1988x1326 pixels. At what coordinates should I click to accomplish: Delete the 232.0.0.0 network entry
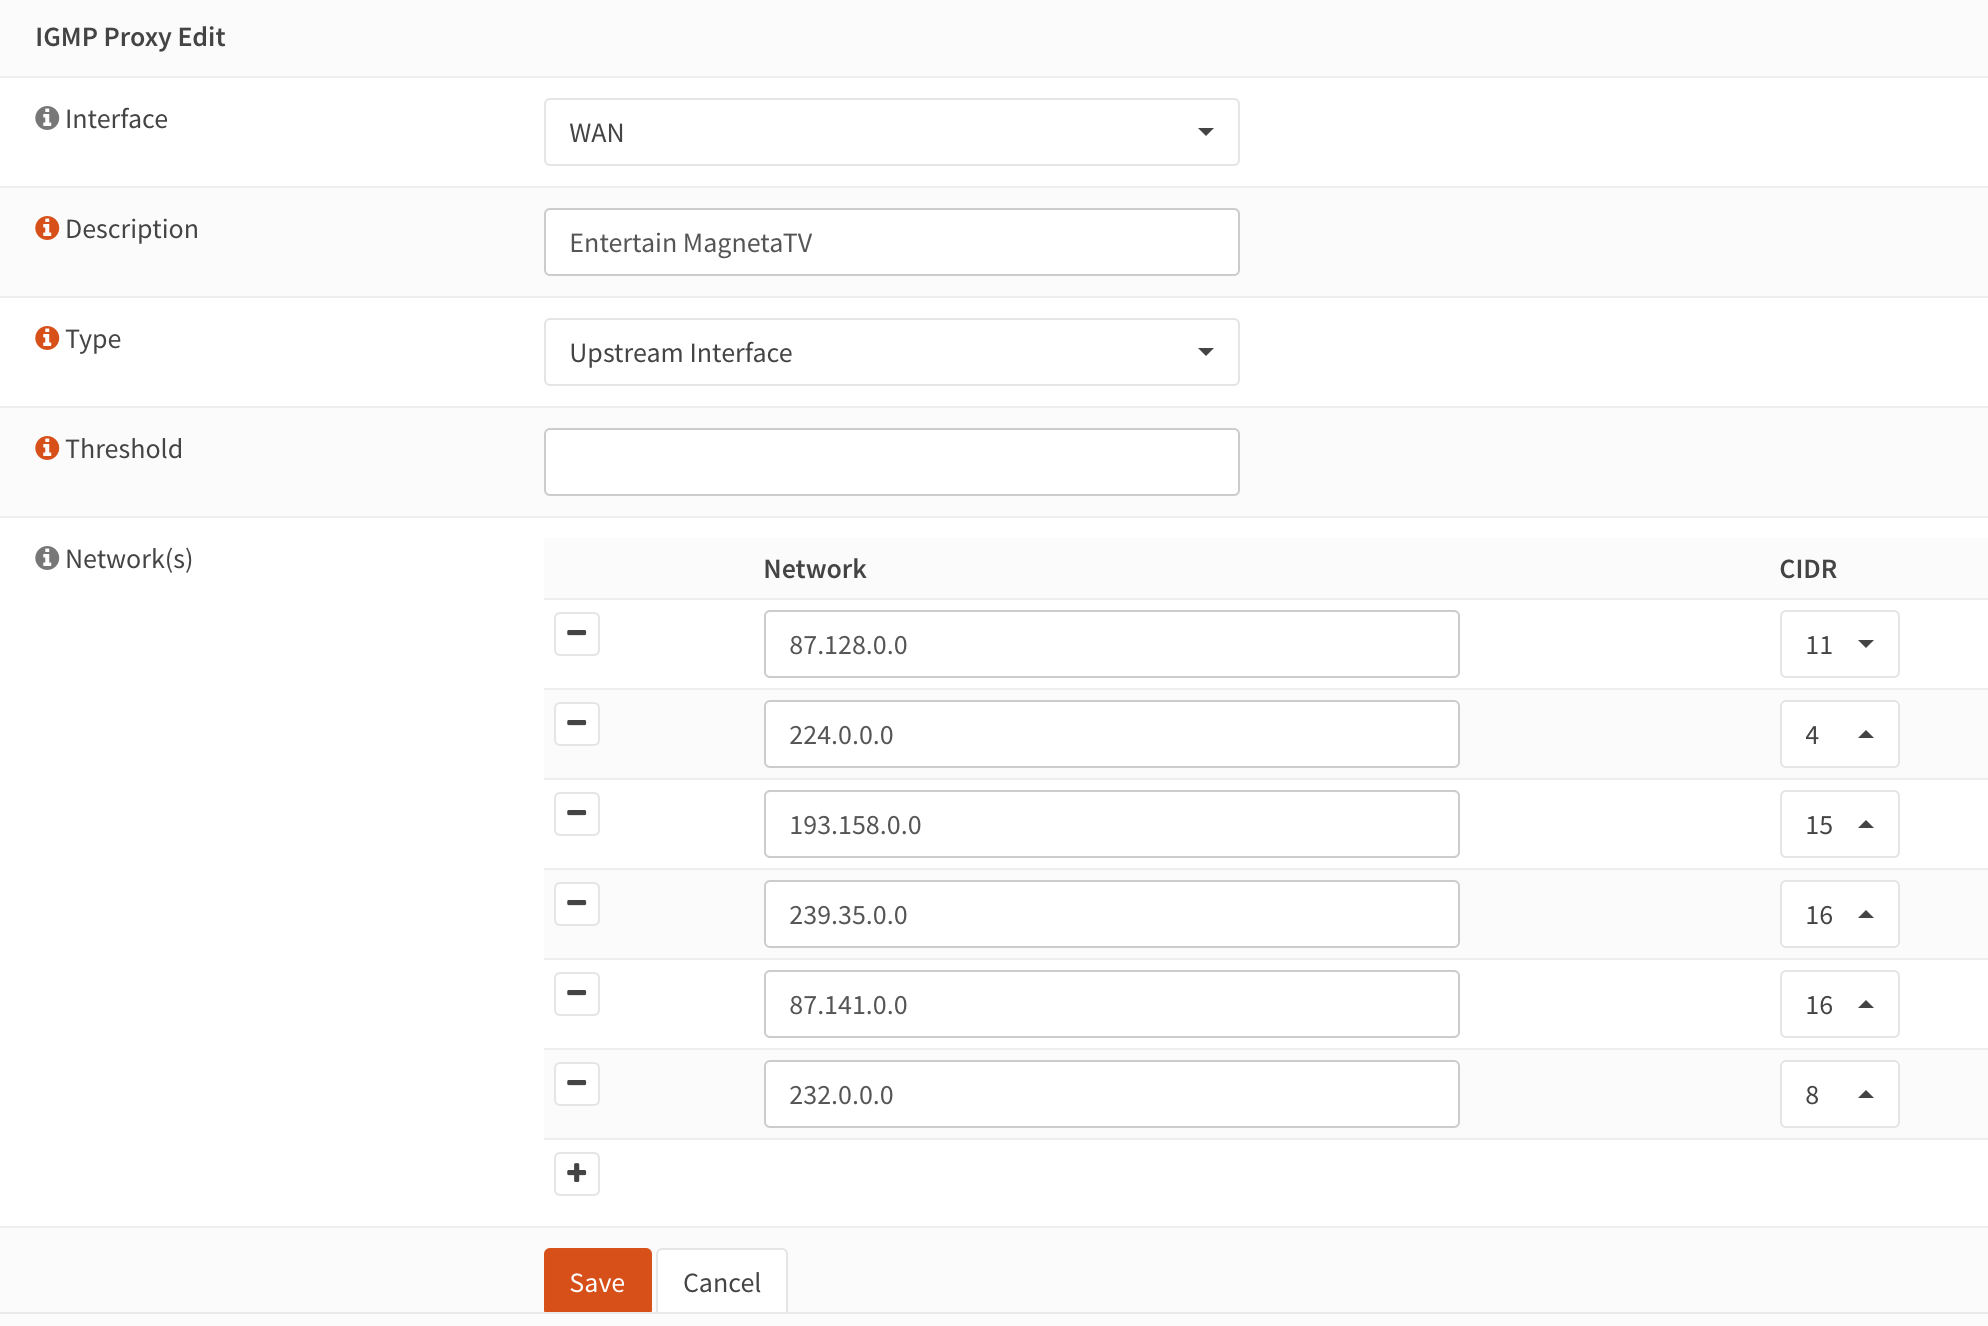(577, 1084)
